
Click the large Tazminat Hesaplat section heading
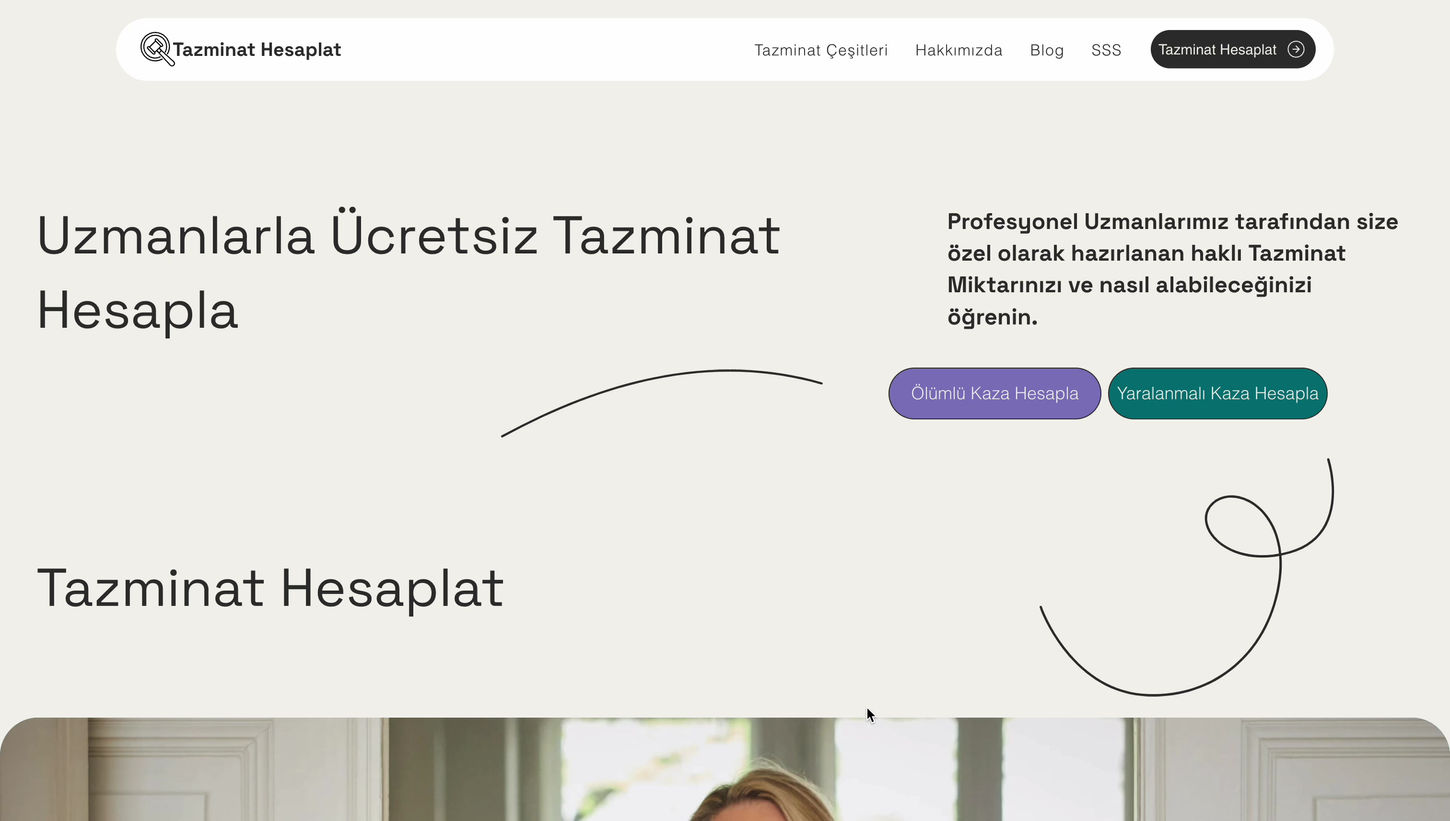(x=270, y=588)
